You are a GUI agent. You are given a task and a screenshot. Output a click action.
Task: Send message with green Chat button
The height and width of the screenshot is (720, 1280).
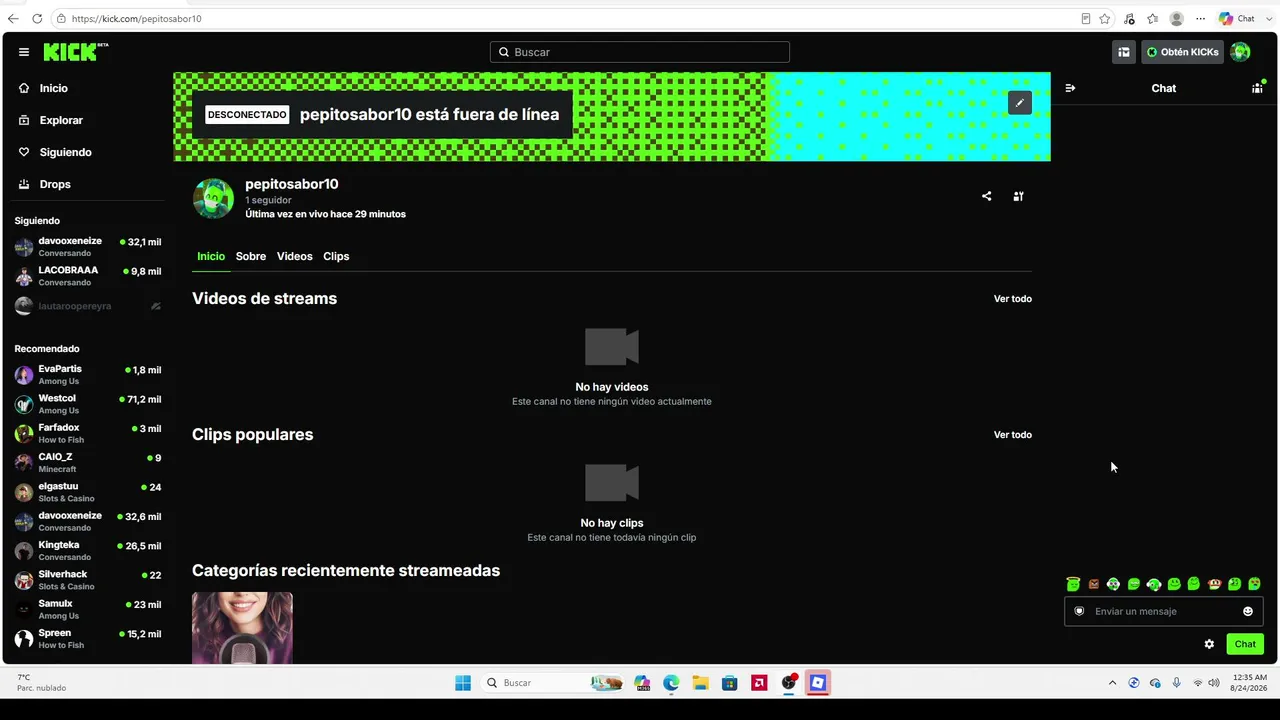point(1245,644)
